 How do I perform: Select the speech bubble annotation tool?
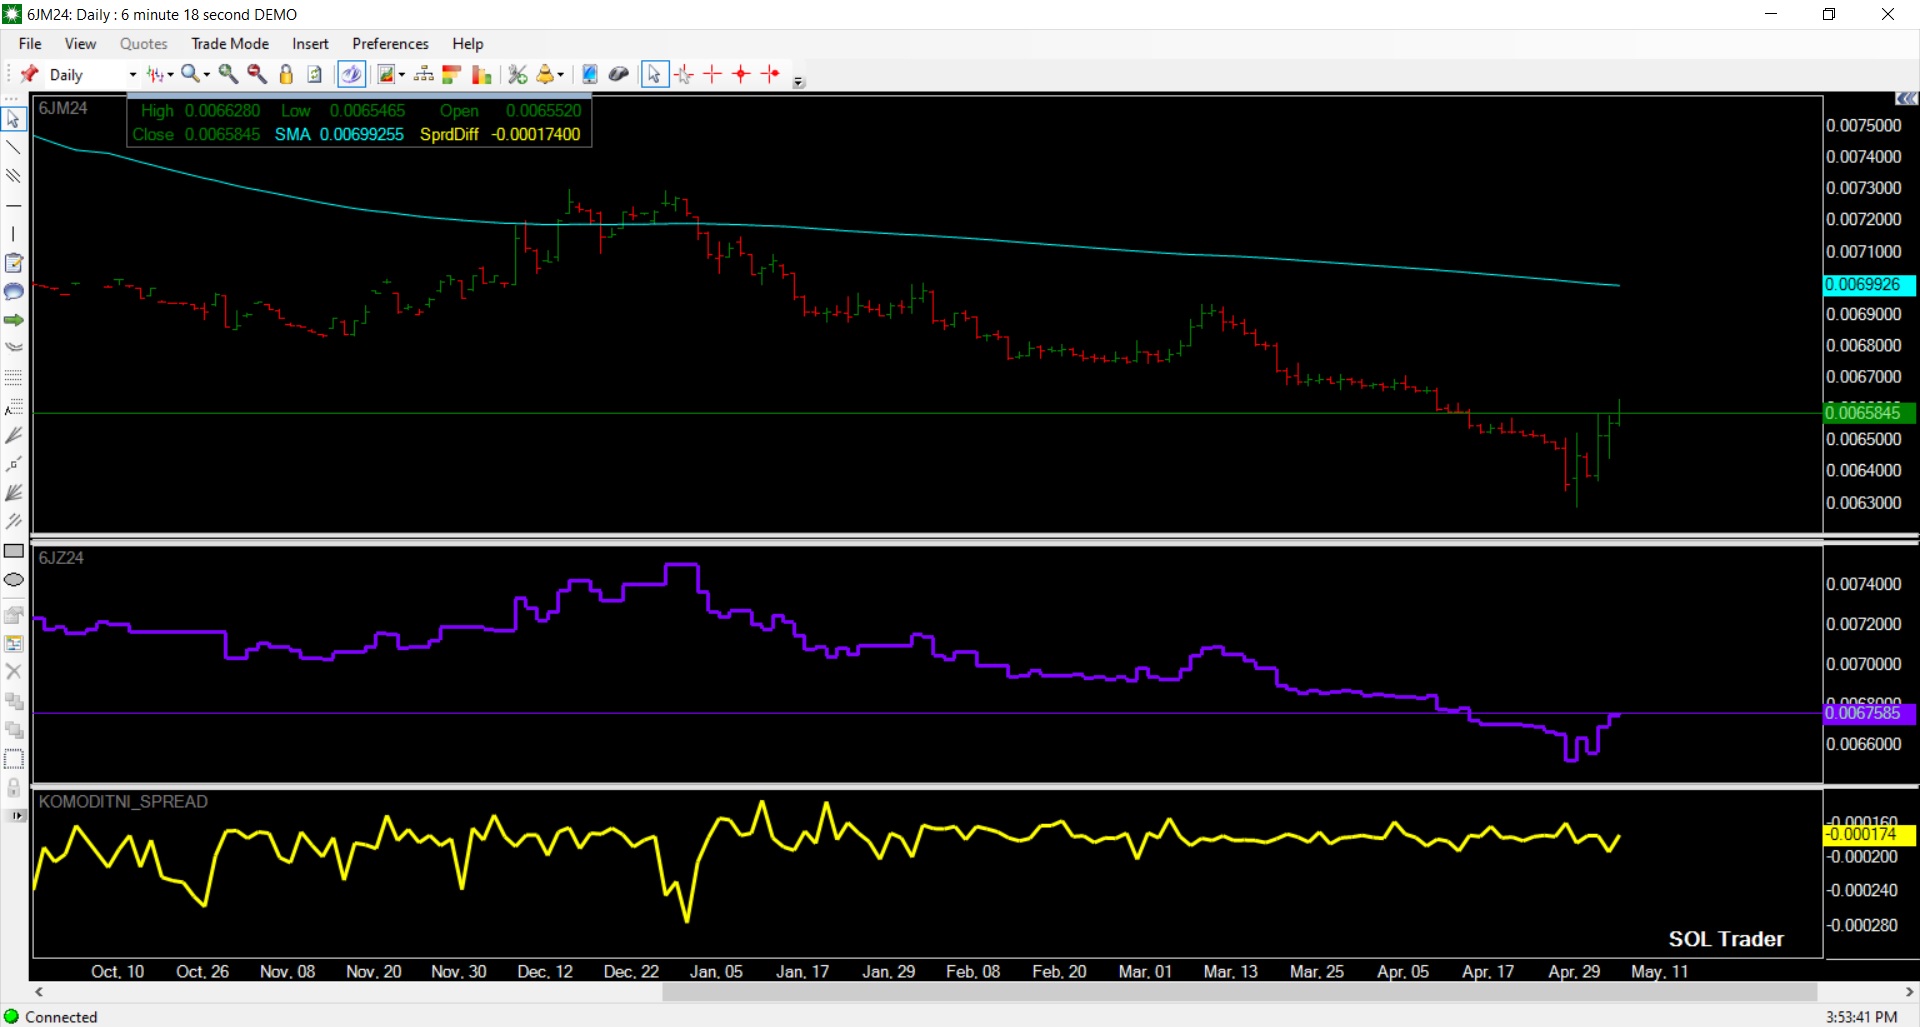pos(14,292)
